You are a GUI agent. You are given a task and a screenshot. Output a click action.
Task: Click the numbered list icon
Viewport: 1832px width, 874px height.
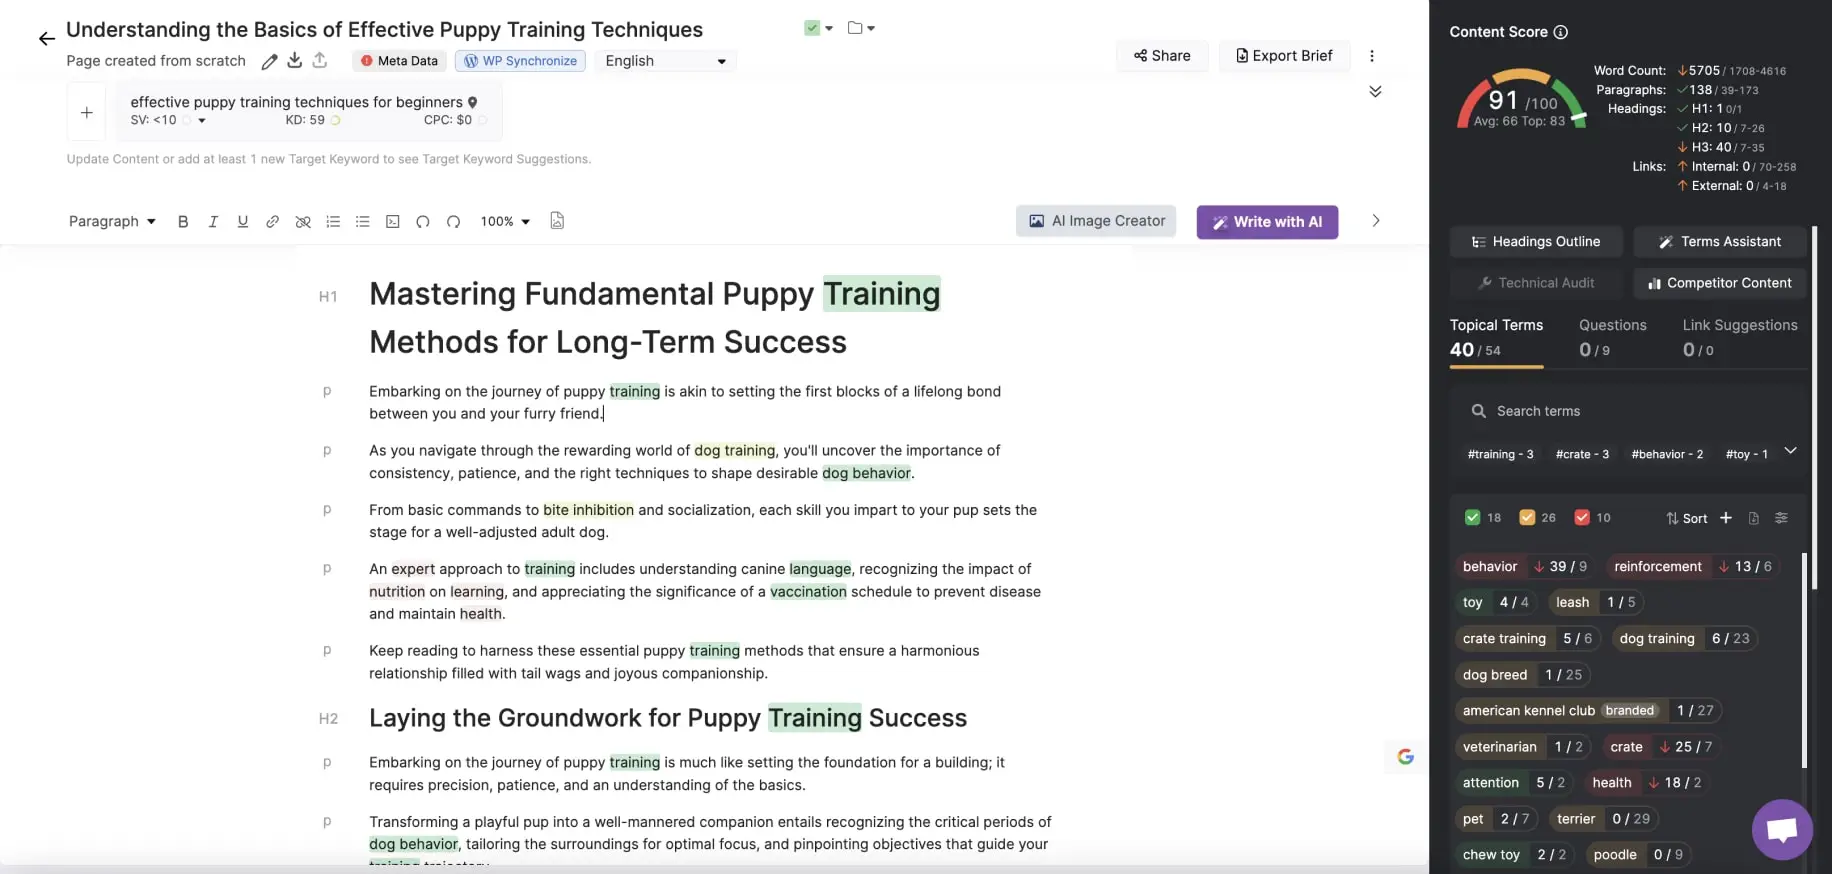point(333,222)
